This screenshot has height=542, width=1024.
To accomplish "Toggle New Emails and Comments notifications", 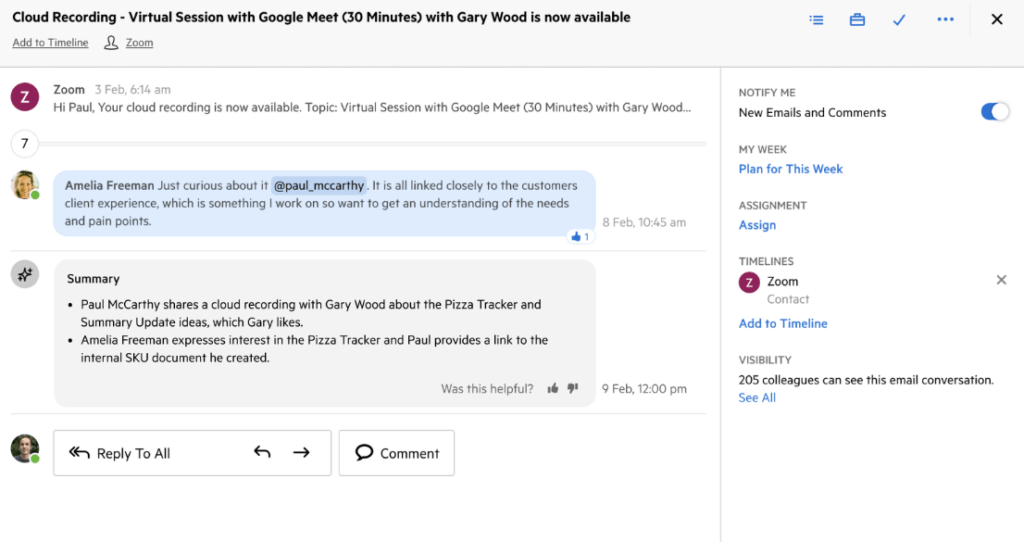I will coord(994,112).
